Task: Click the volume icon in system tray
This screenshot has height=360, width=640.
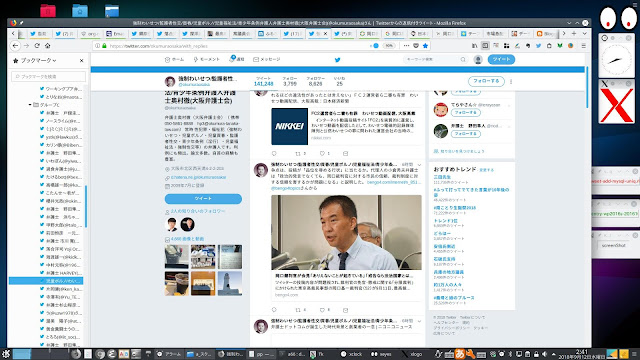Action: pos(544,354)
